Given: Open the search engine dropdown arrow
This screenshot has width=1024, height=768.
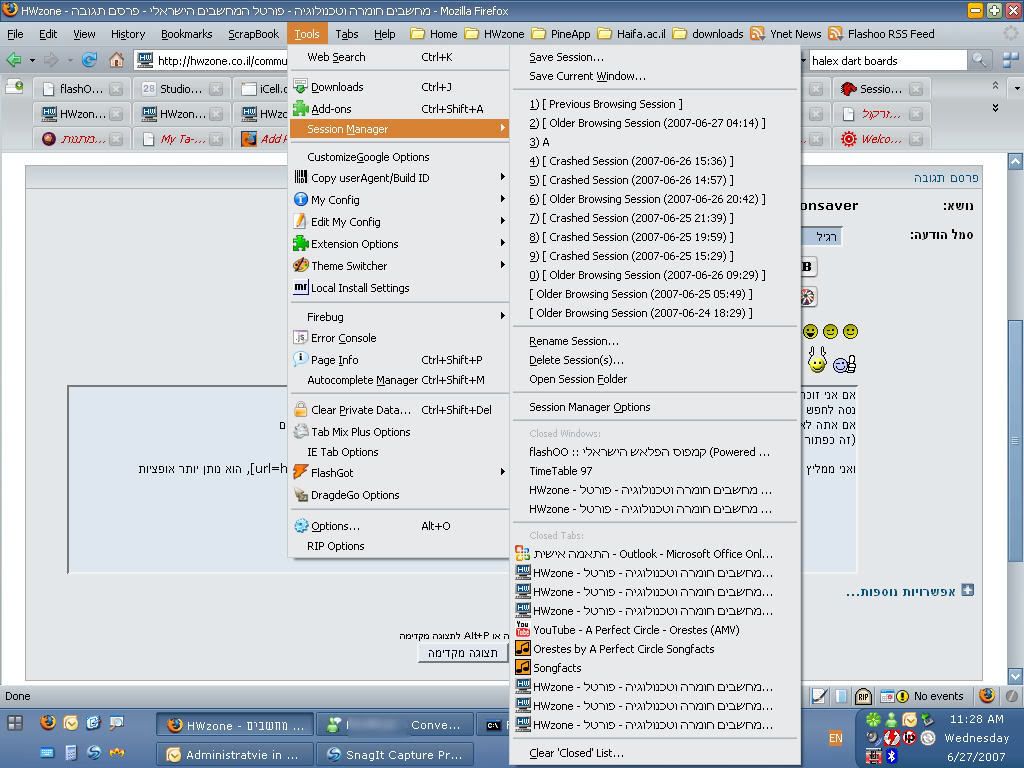Looking at the screenshot, I should (x=803, y=61).
